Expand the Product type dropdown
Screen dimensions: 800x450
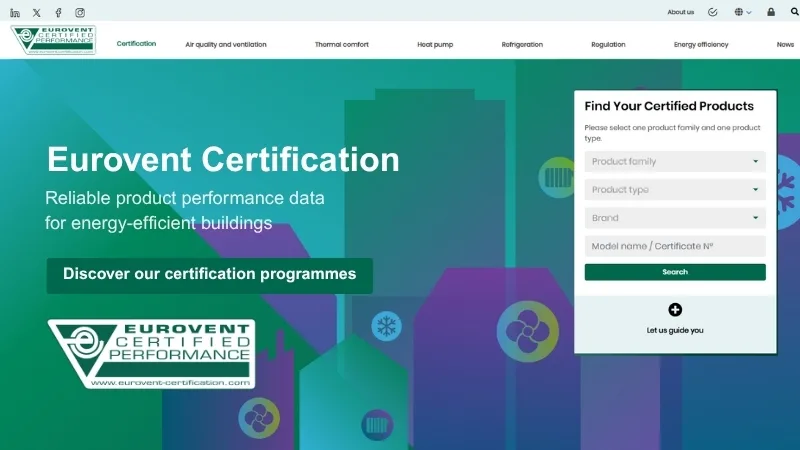click(675, 190)
